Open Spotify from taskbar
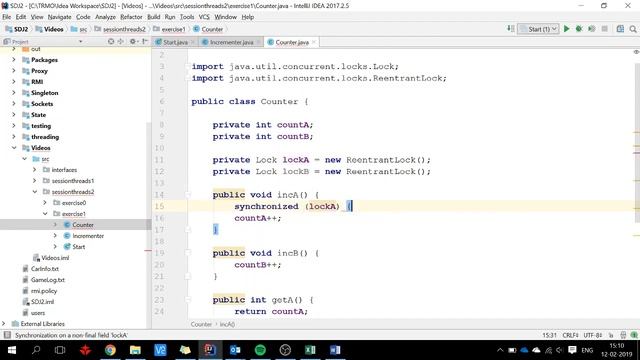This screenshot has width=640, height=360. (x=260, y=350)
